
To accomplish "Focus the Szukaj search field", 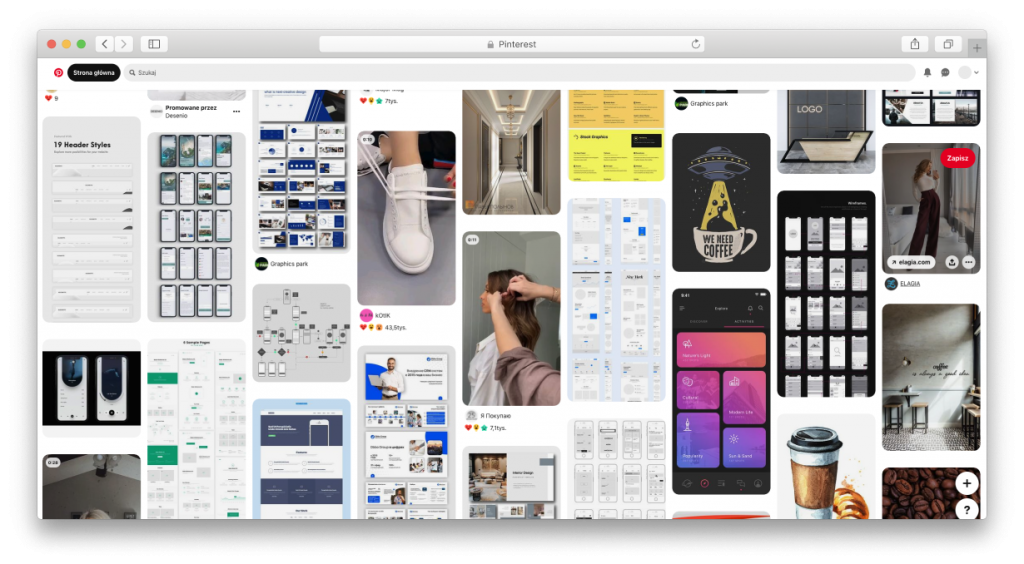I will [x=520, y=72].
